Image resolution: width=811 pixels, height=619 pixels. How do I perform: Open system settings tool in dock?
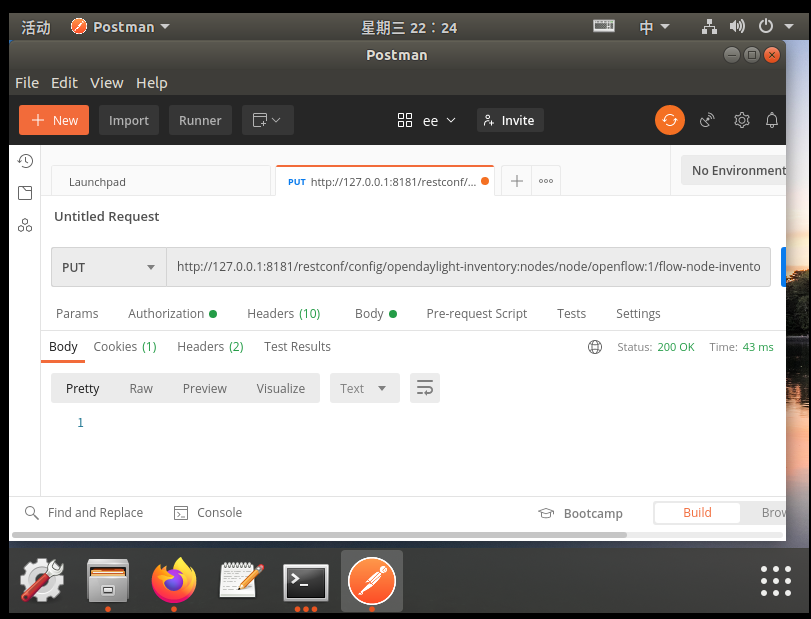[x=42, y=580]
